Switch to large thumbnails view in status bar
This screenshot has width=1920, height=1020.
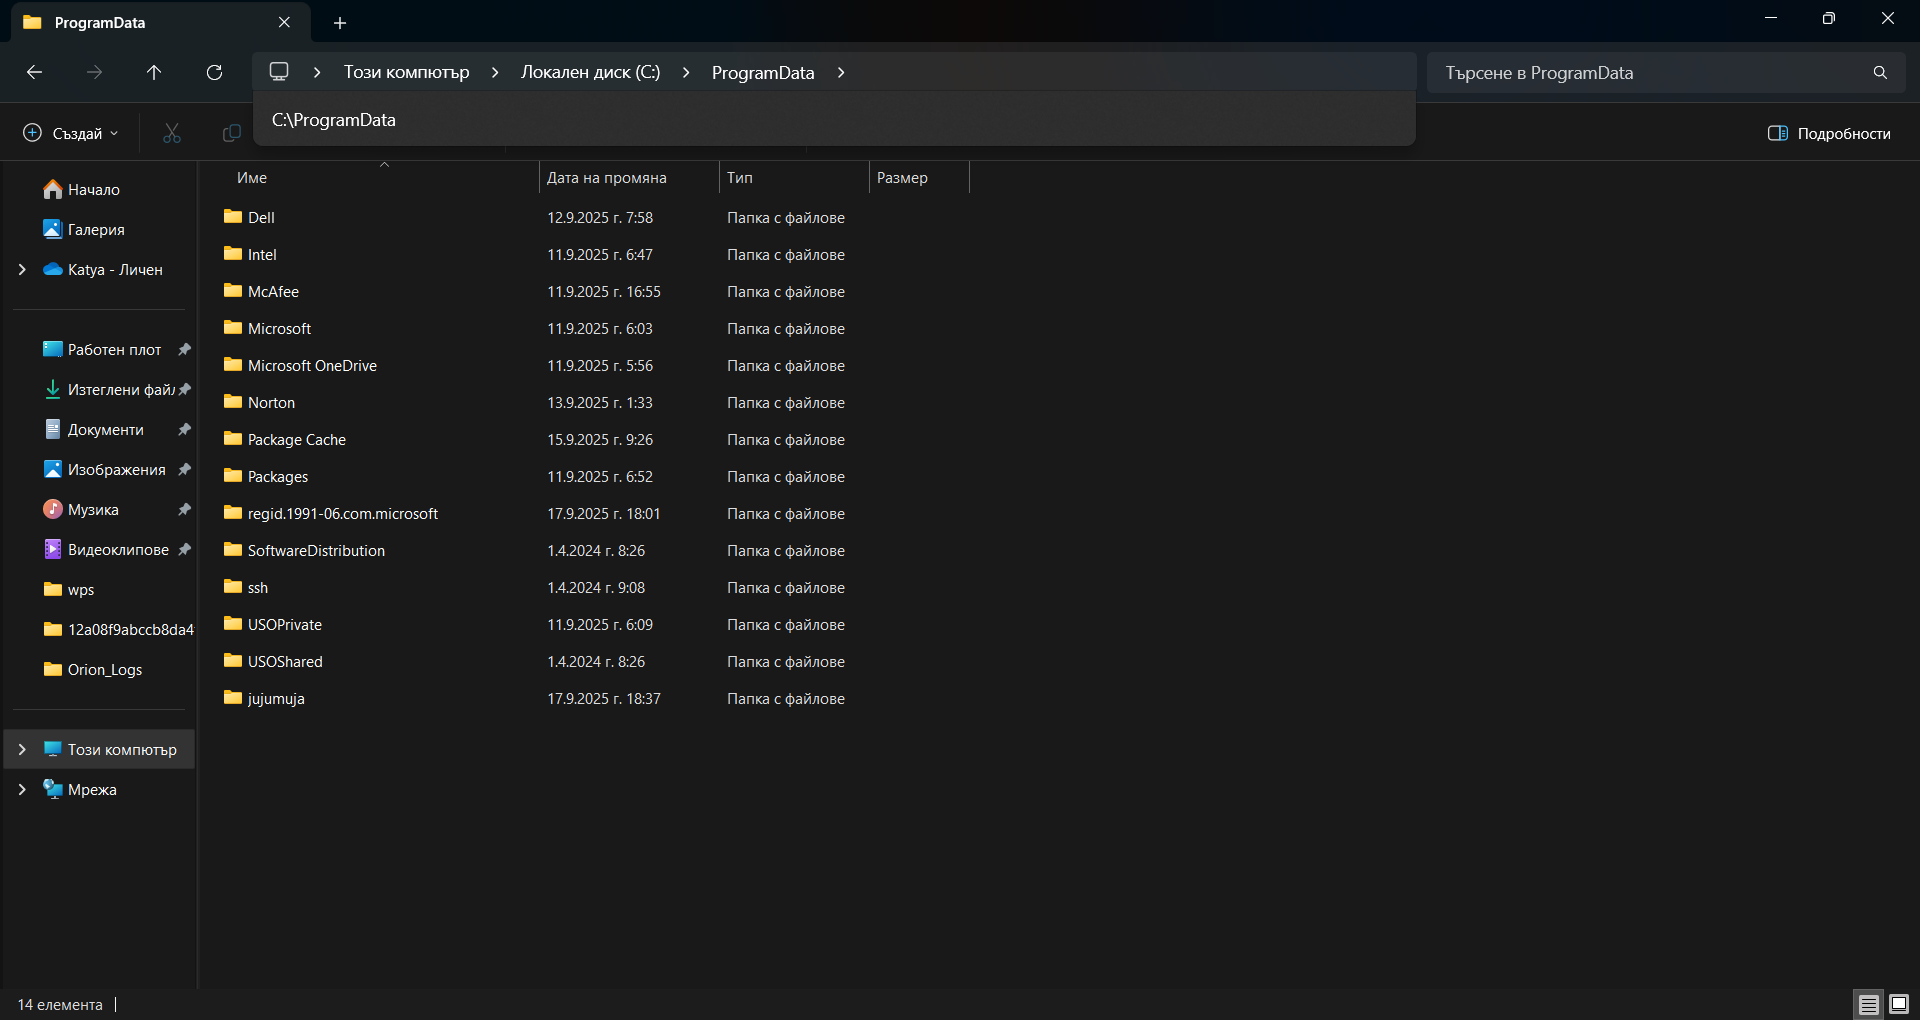(x=1898, y=1004)
